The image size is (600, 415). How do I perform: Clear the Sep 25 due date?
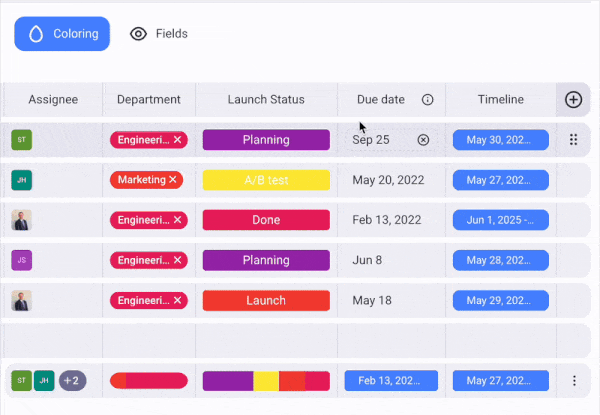click(423, 140)
